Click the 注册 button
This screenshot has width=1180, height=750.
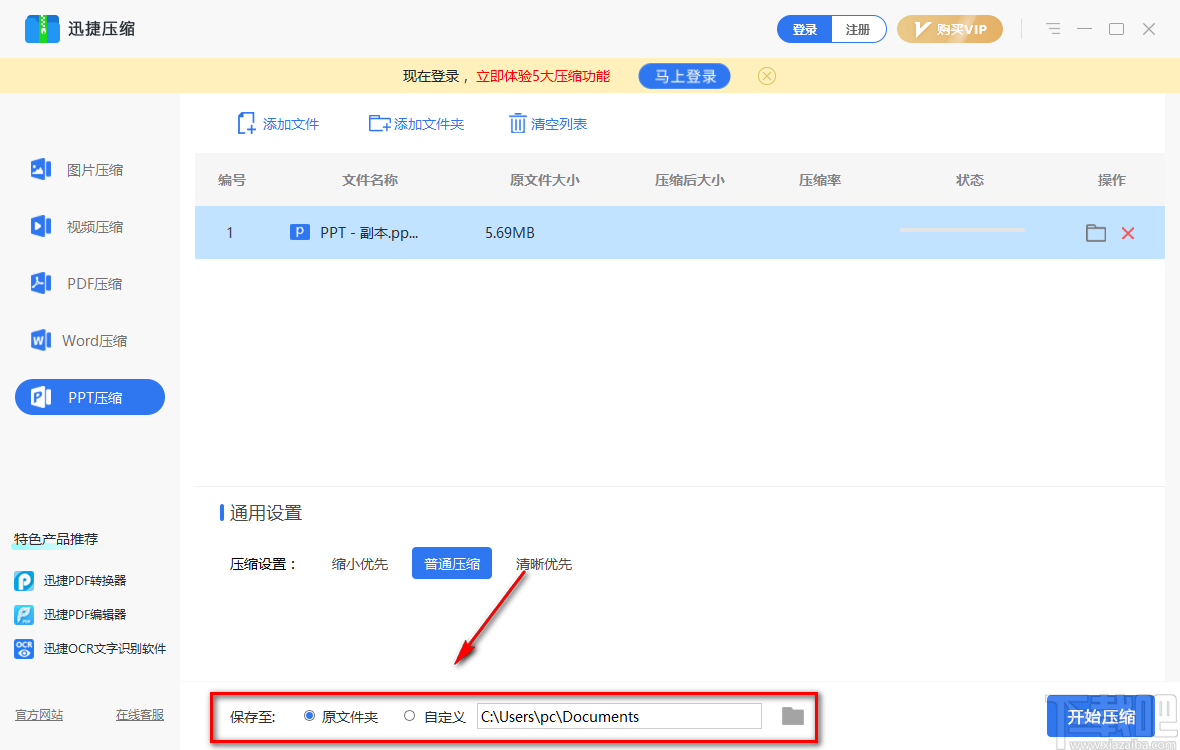coord(858,29)
